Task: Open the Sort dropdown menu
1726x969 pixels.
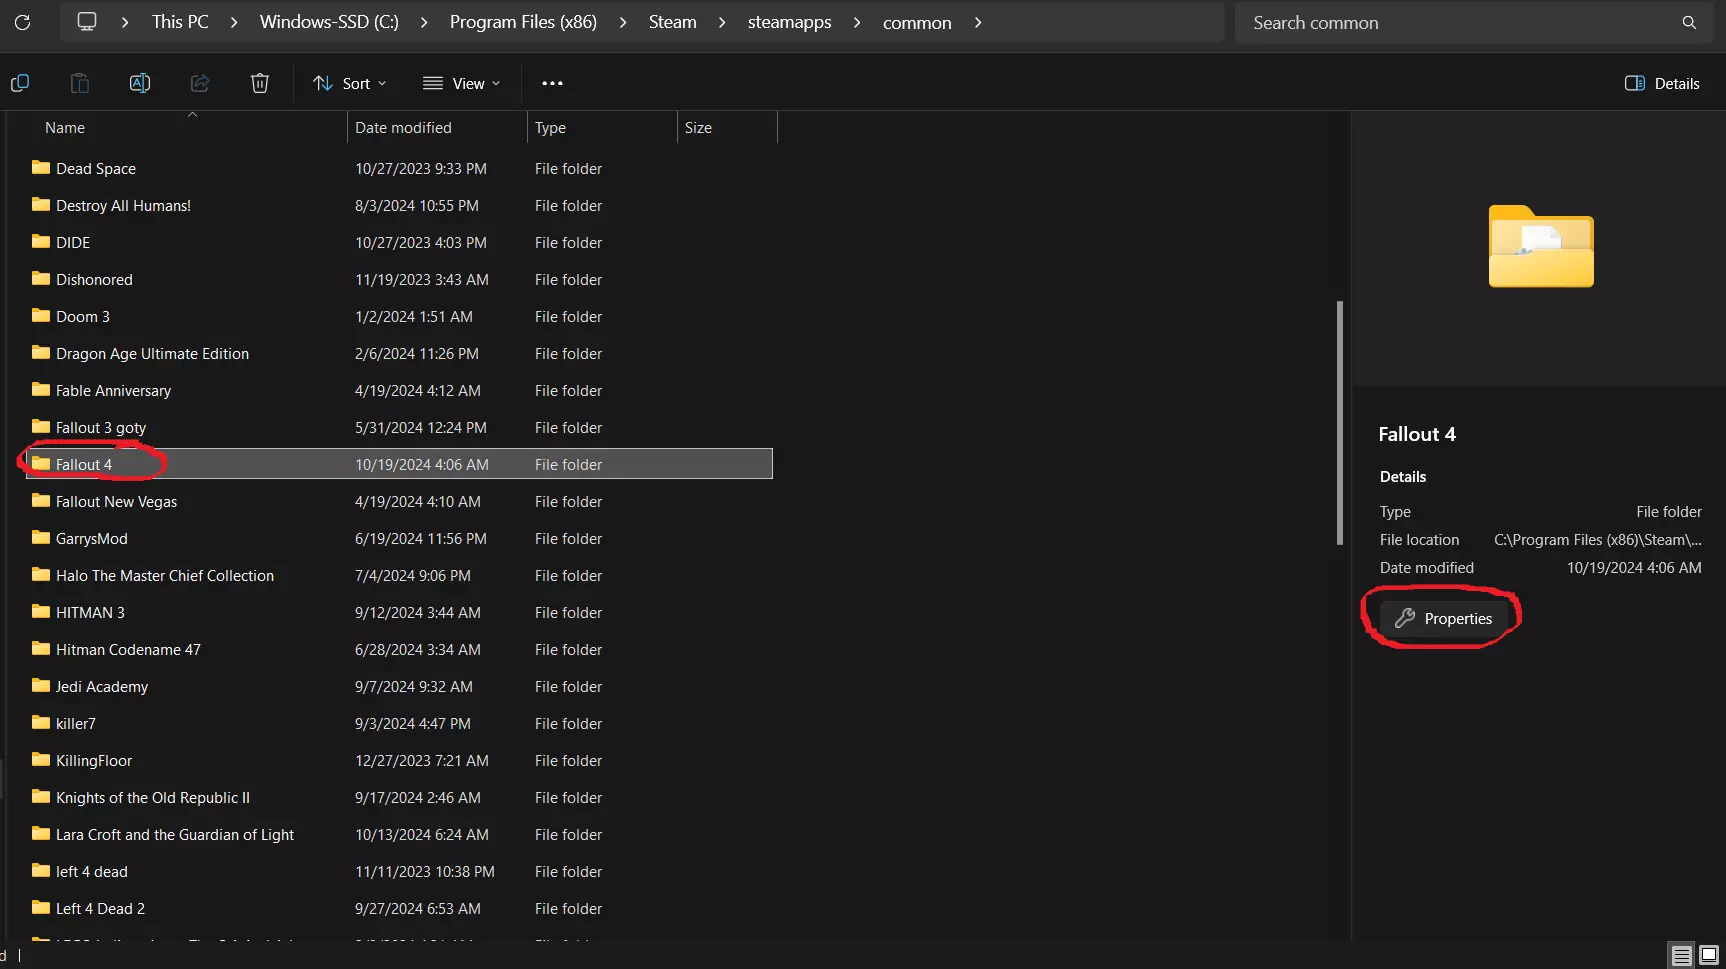Action: 349,83
